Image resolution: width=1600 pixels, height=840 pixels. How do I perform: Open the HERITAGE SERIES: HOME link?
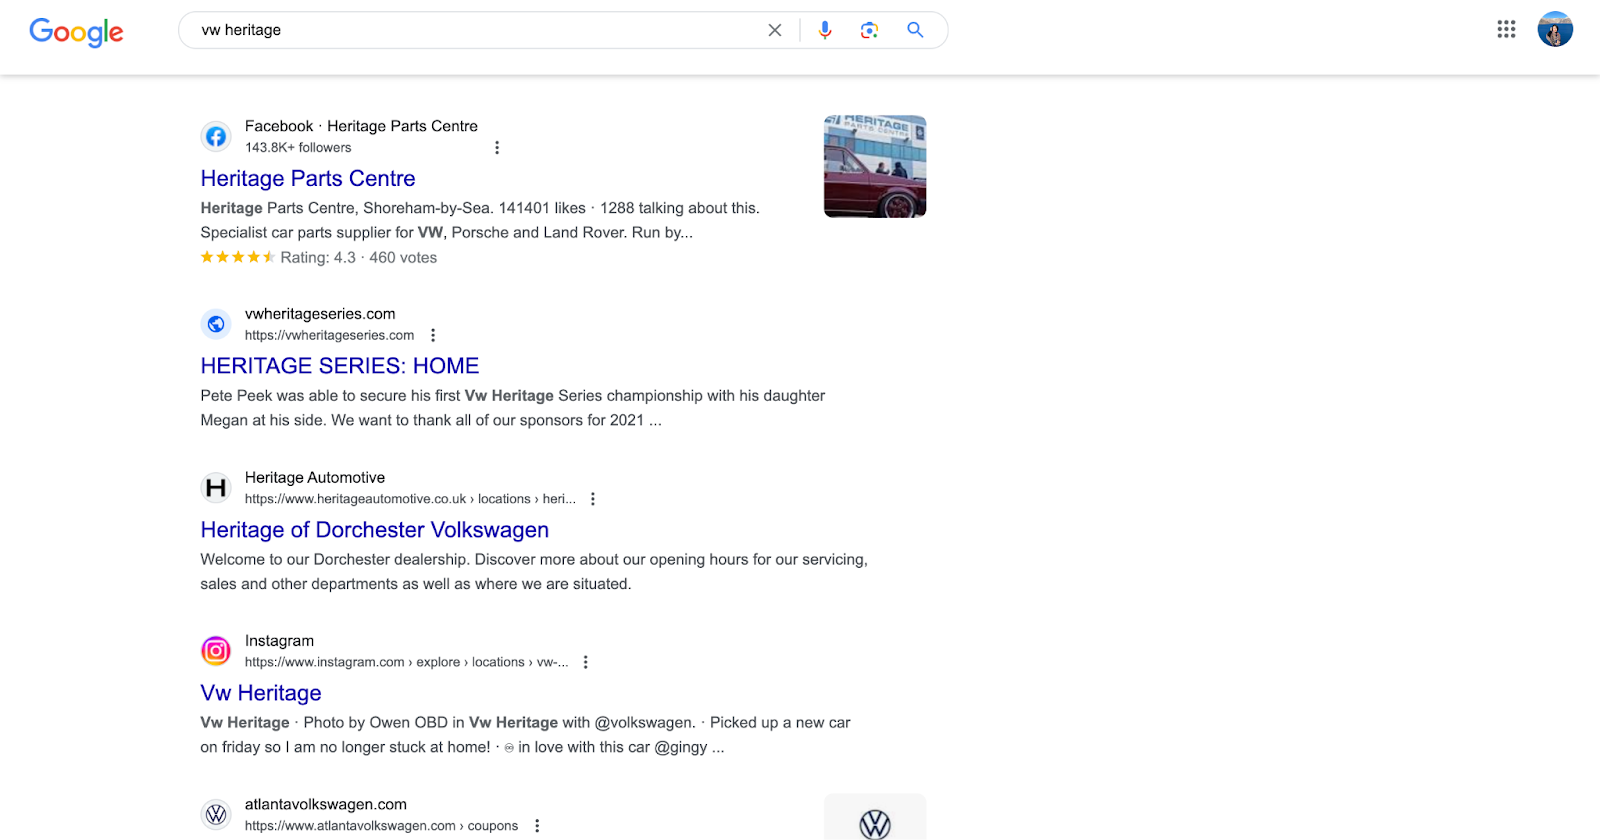[x=340, y=366]
